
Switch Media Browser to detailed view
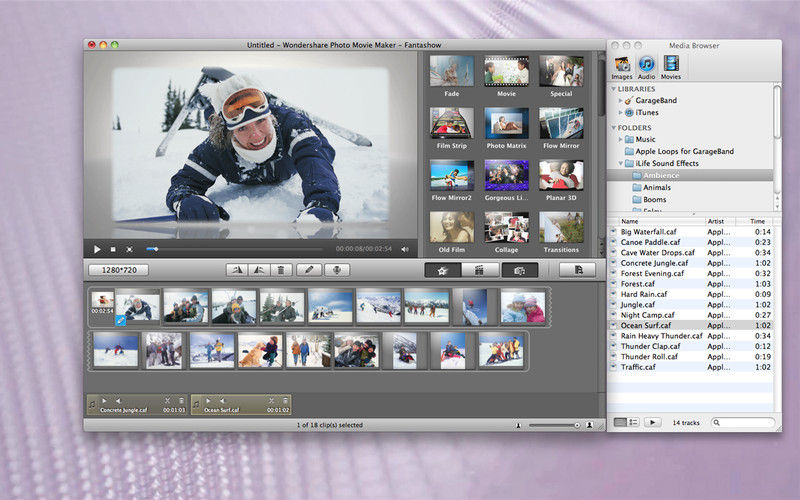[x=633, y=422]
